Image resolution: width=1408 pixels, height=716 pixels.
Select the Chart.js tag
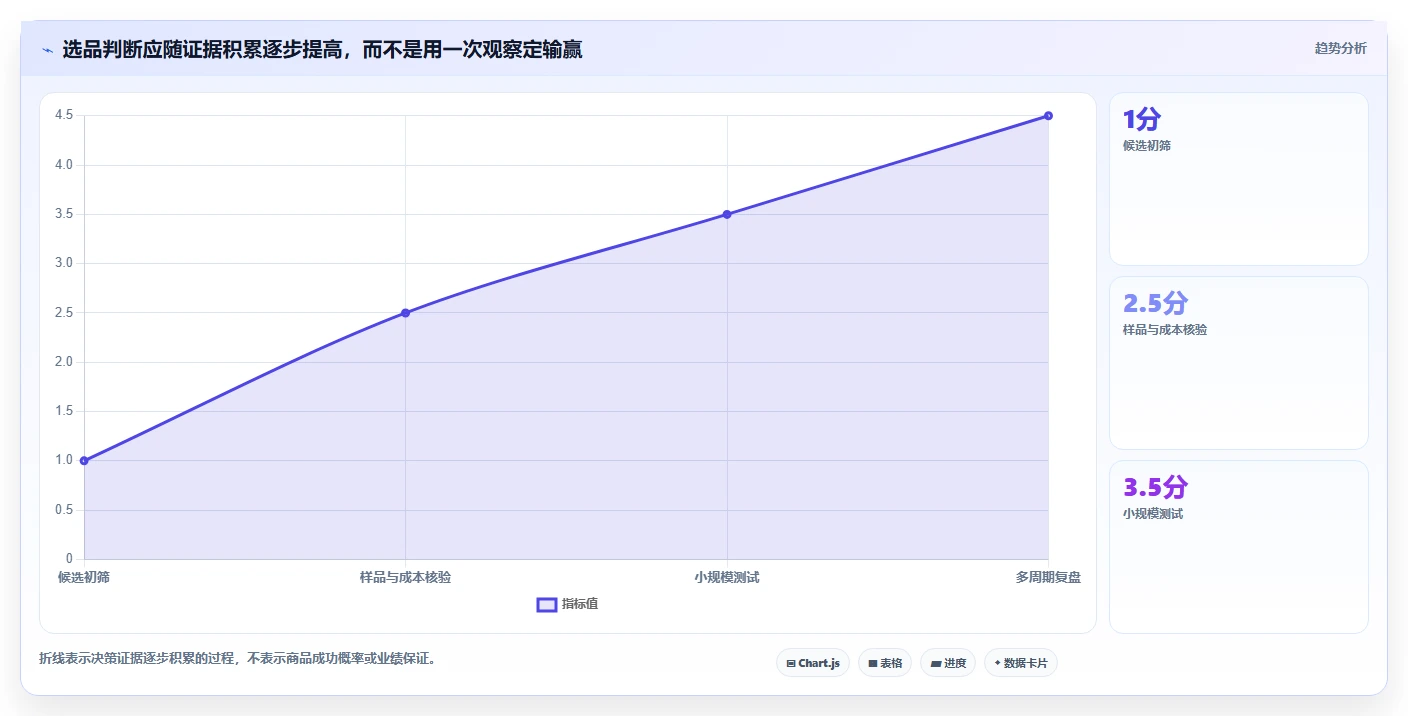[x=813, y=663]
